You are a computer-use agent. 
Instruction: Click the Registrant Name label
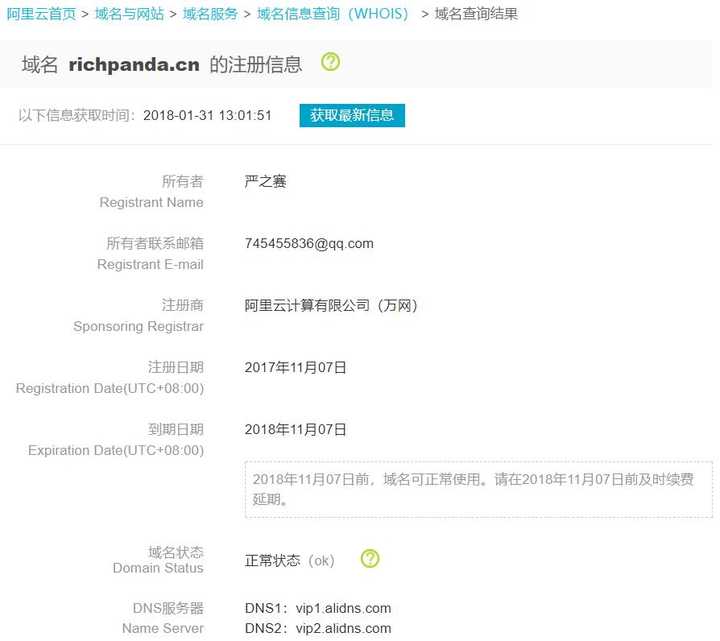(151, 202)
